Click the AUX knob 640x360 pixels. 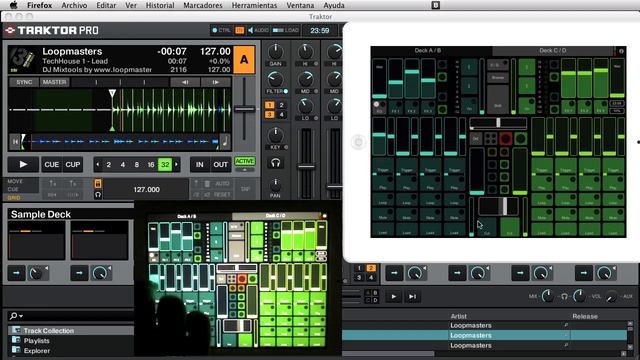[611, 296]
